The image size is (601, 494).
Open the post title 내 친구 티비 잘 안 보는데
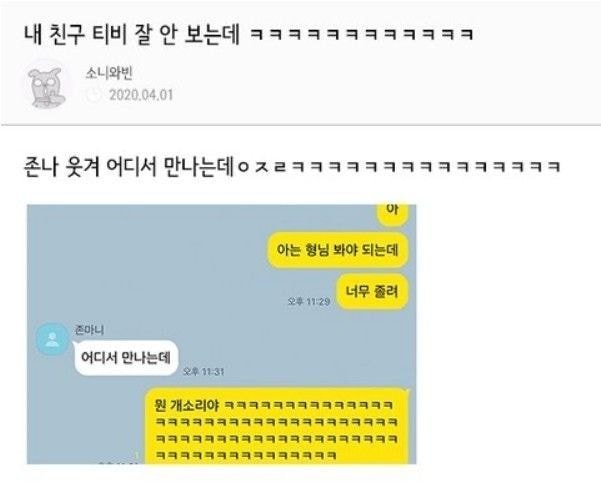tap(132, 34)
